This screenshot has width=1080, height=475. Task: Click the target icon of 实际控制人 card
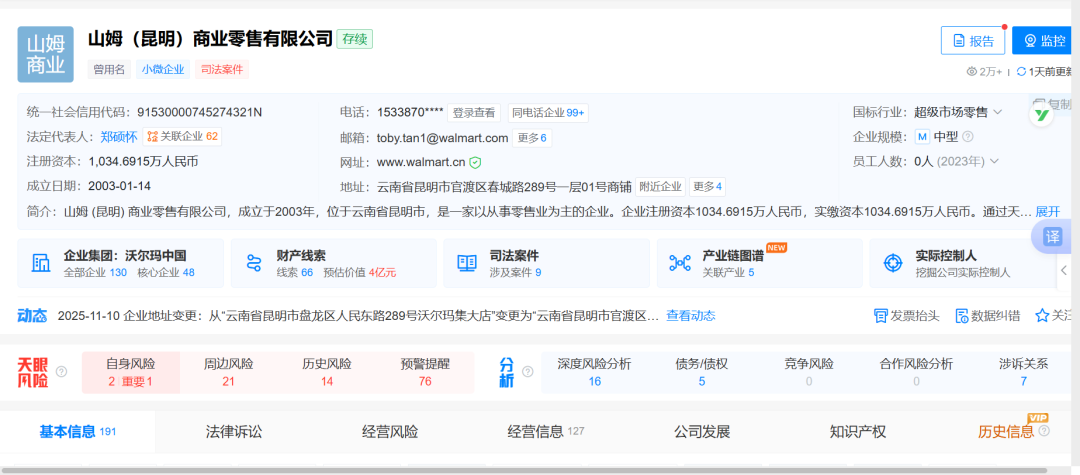893,263
